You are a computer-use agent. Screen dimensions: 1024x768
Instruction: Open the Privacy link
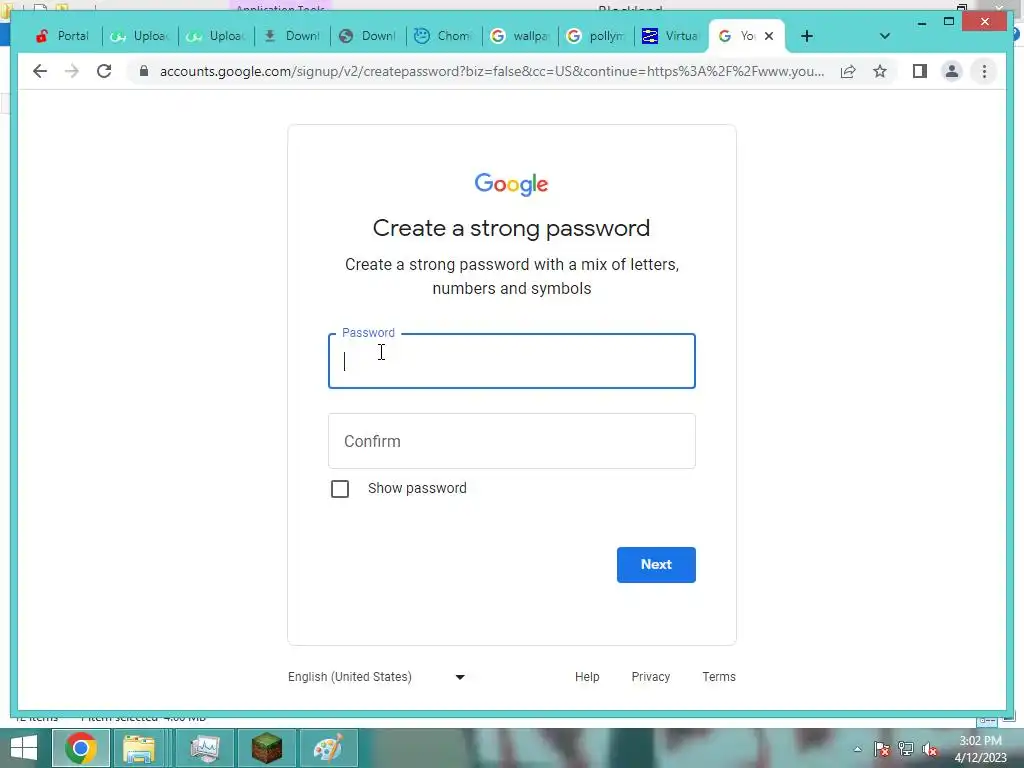pyautogui.click(x=650, y=677)
